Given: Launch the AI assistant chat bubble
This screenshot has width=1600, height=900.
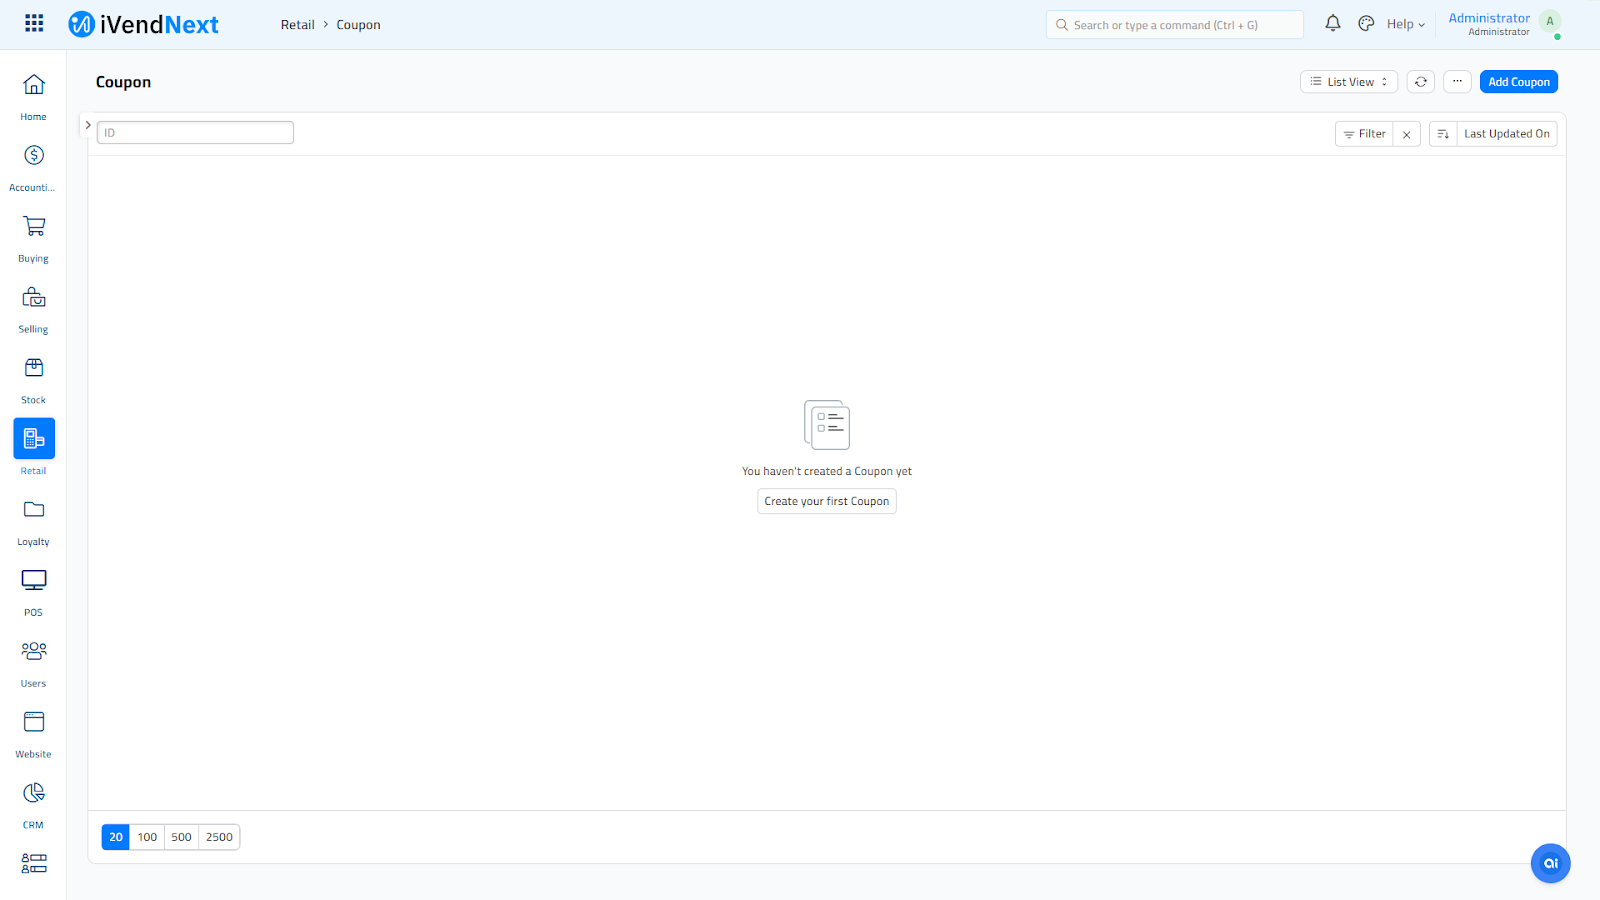Looking at the screenshot, I should coord(1550,863).
